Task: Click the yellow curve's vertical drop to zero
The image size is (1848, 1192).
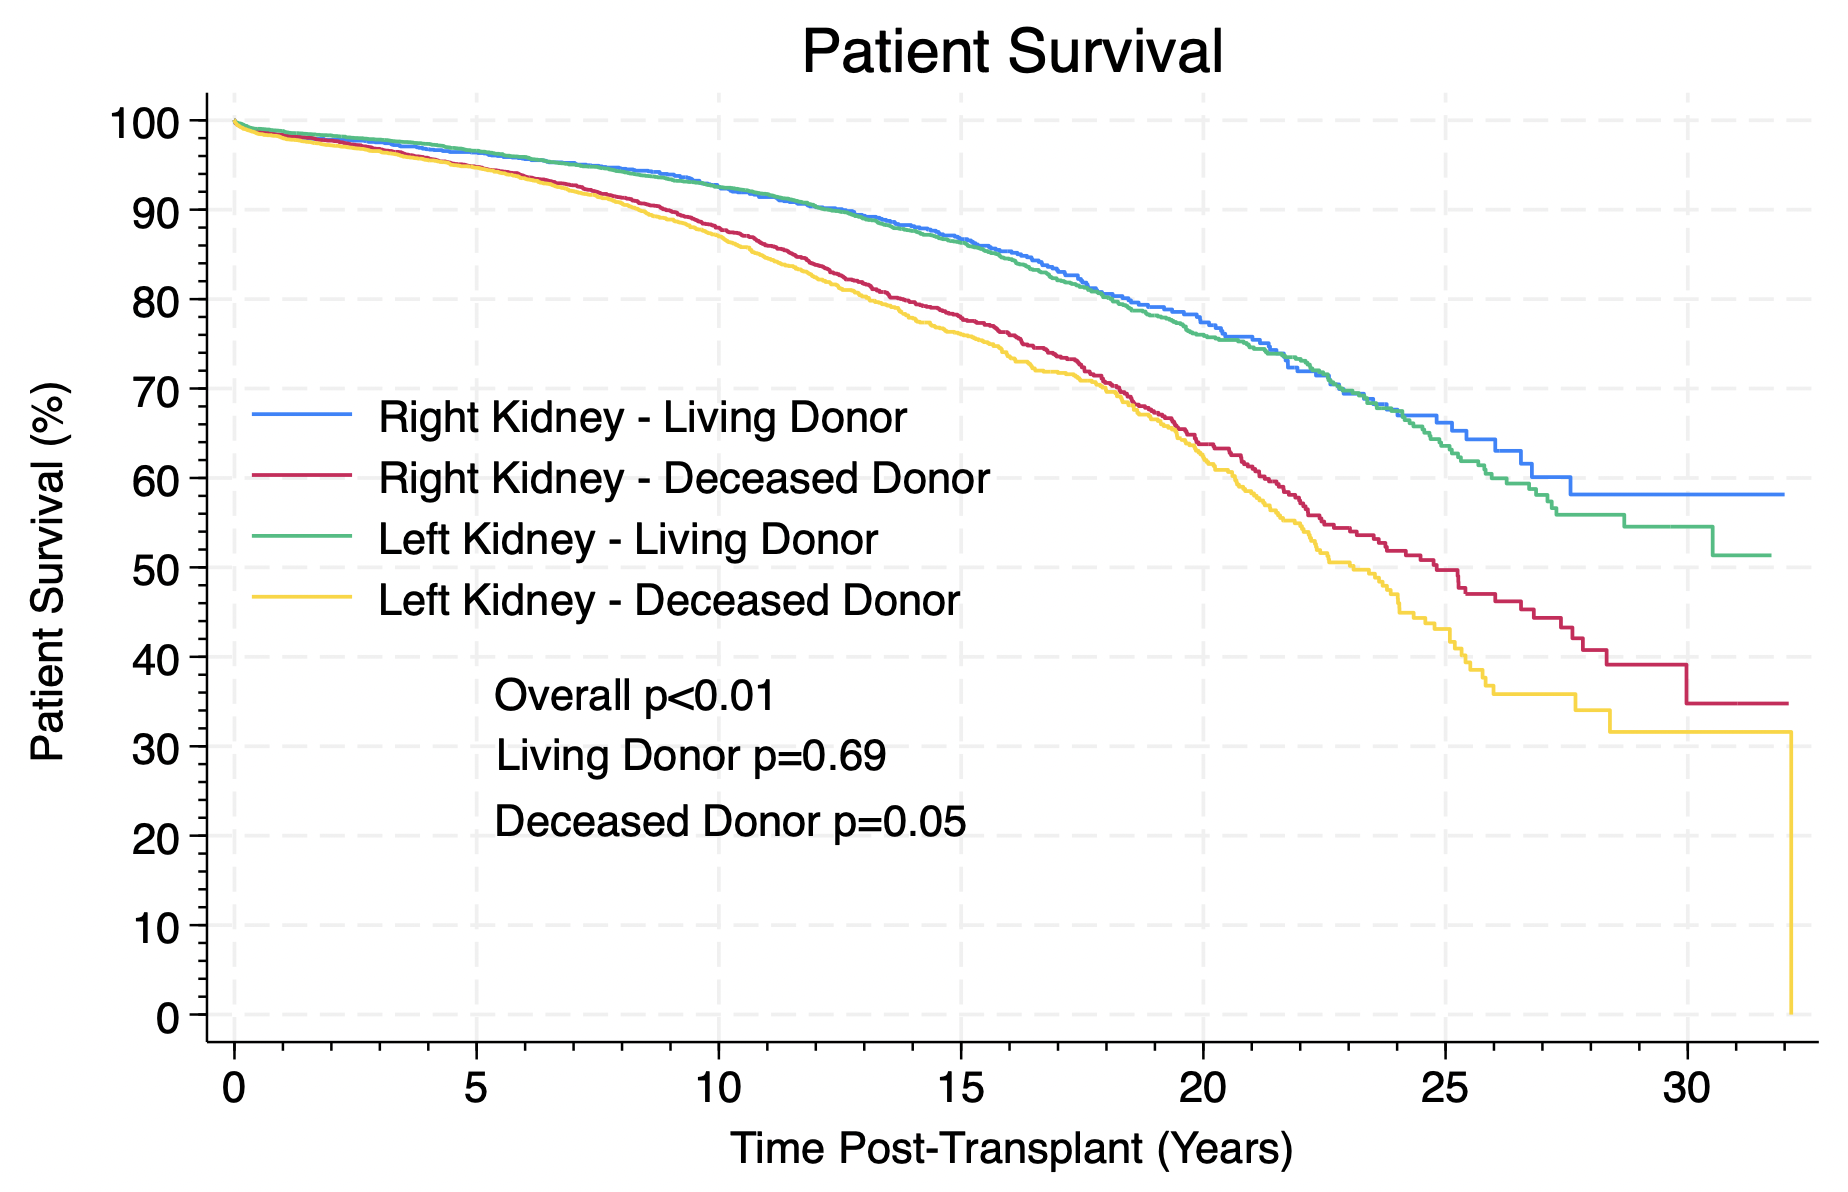Action: 1790,880
